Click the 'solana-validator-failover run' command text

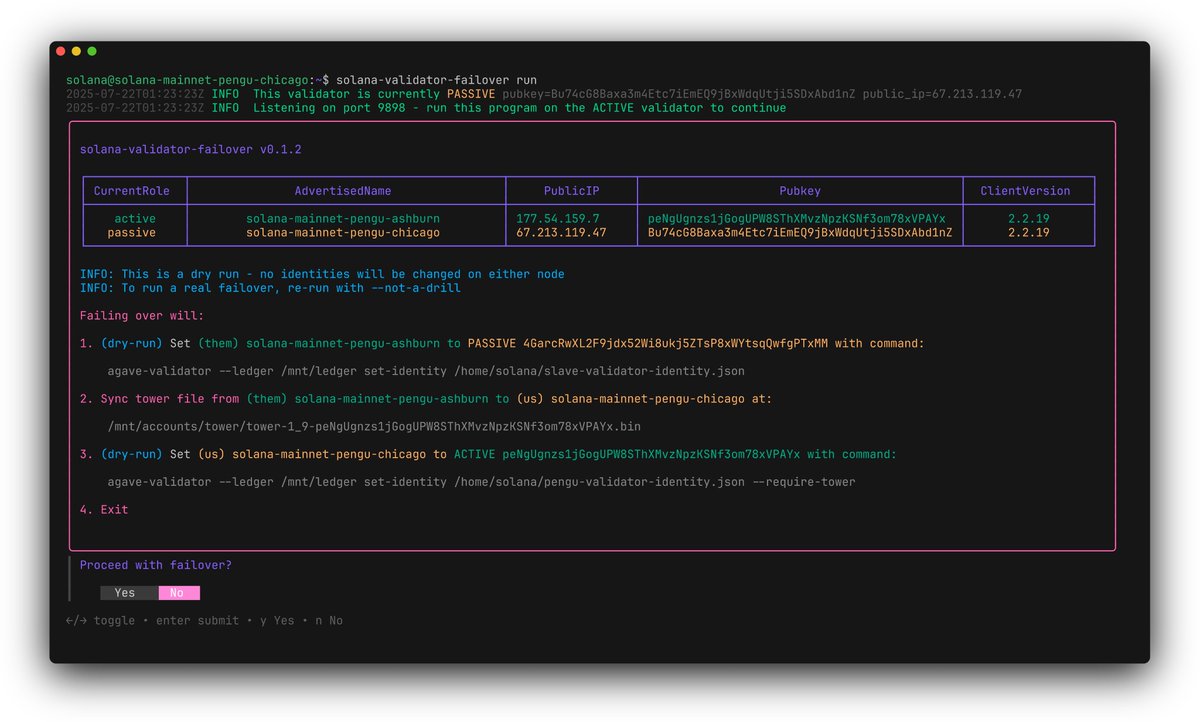[436, 80]
